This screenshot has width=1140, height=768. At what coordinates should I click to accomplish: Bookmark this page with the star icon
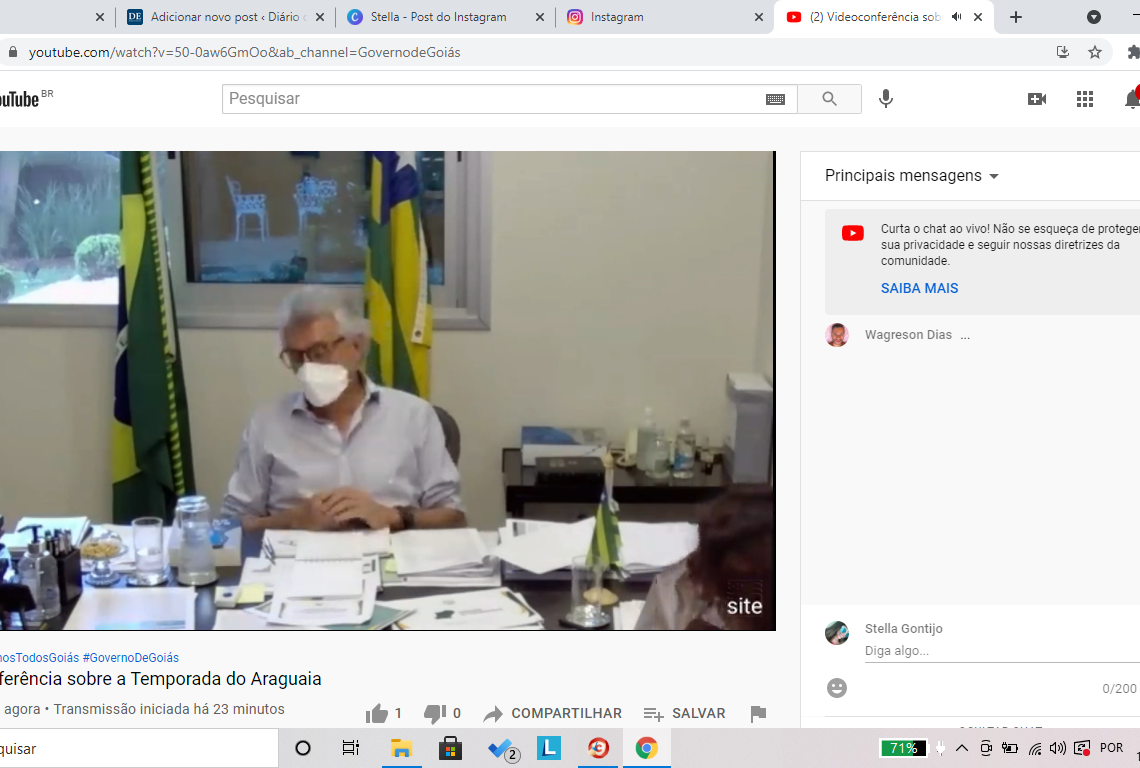coord(1095,52)
